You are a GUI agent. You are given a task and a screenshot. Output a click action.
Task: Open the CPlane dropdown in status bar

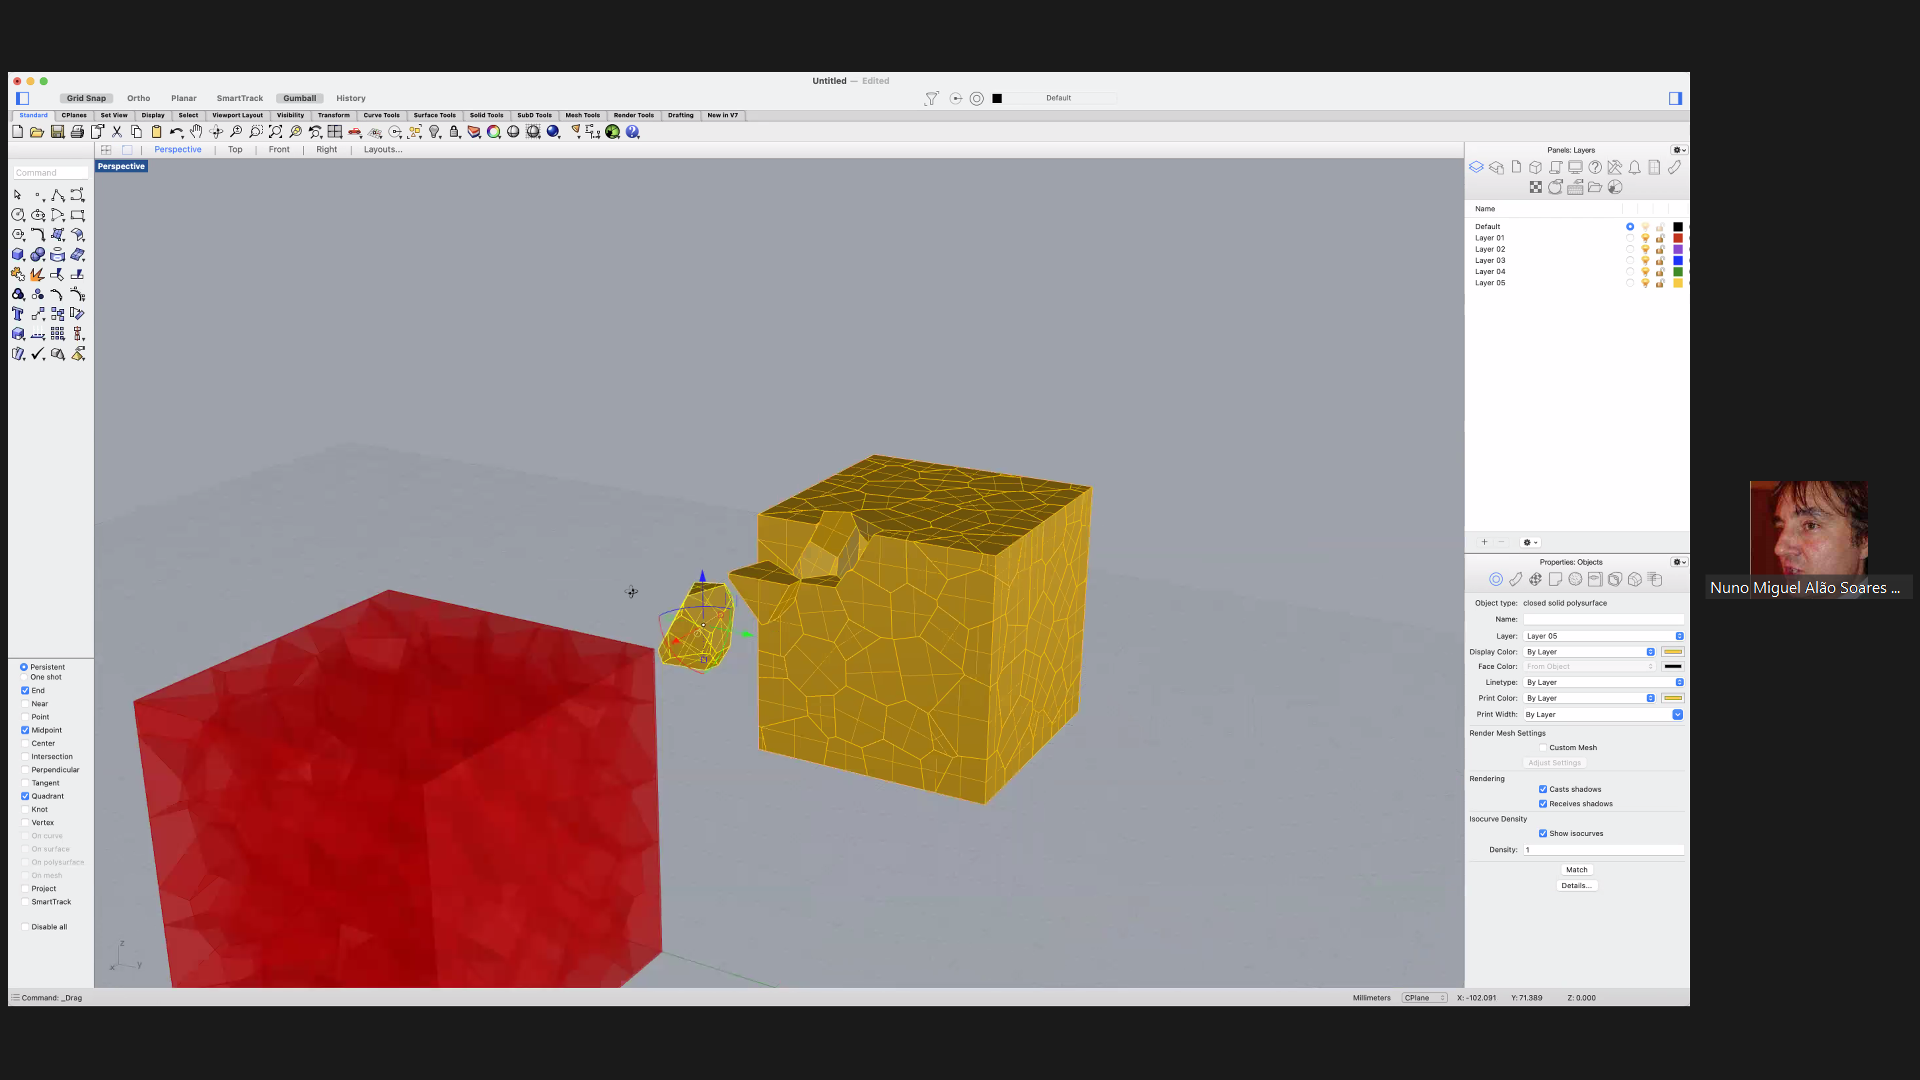[1424, 998]
